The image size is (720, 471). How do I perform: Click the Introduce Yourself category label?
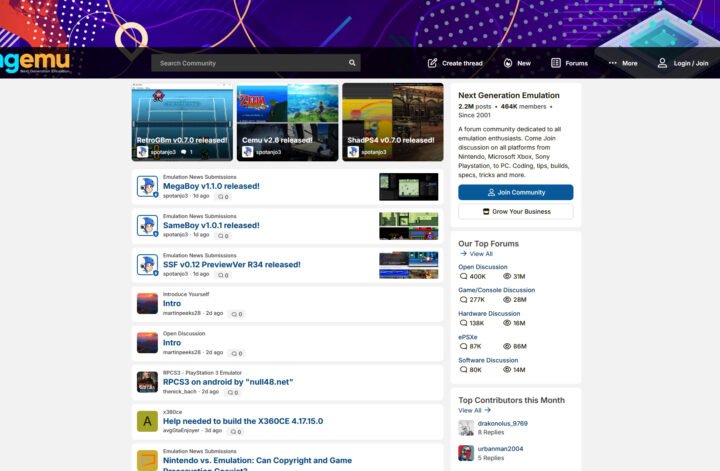(x=186, y=294)
